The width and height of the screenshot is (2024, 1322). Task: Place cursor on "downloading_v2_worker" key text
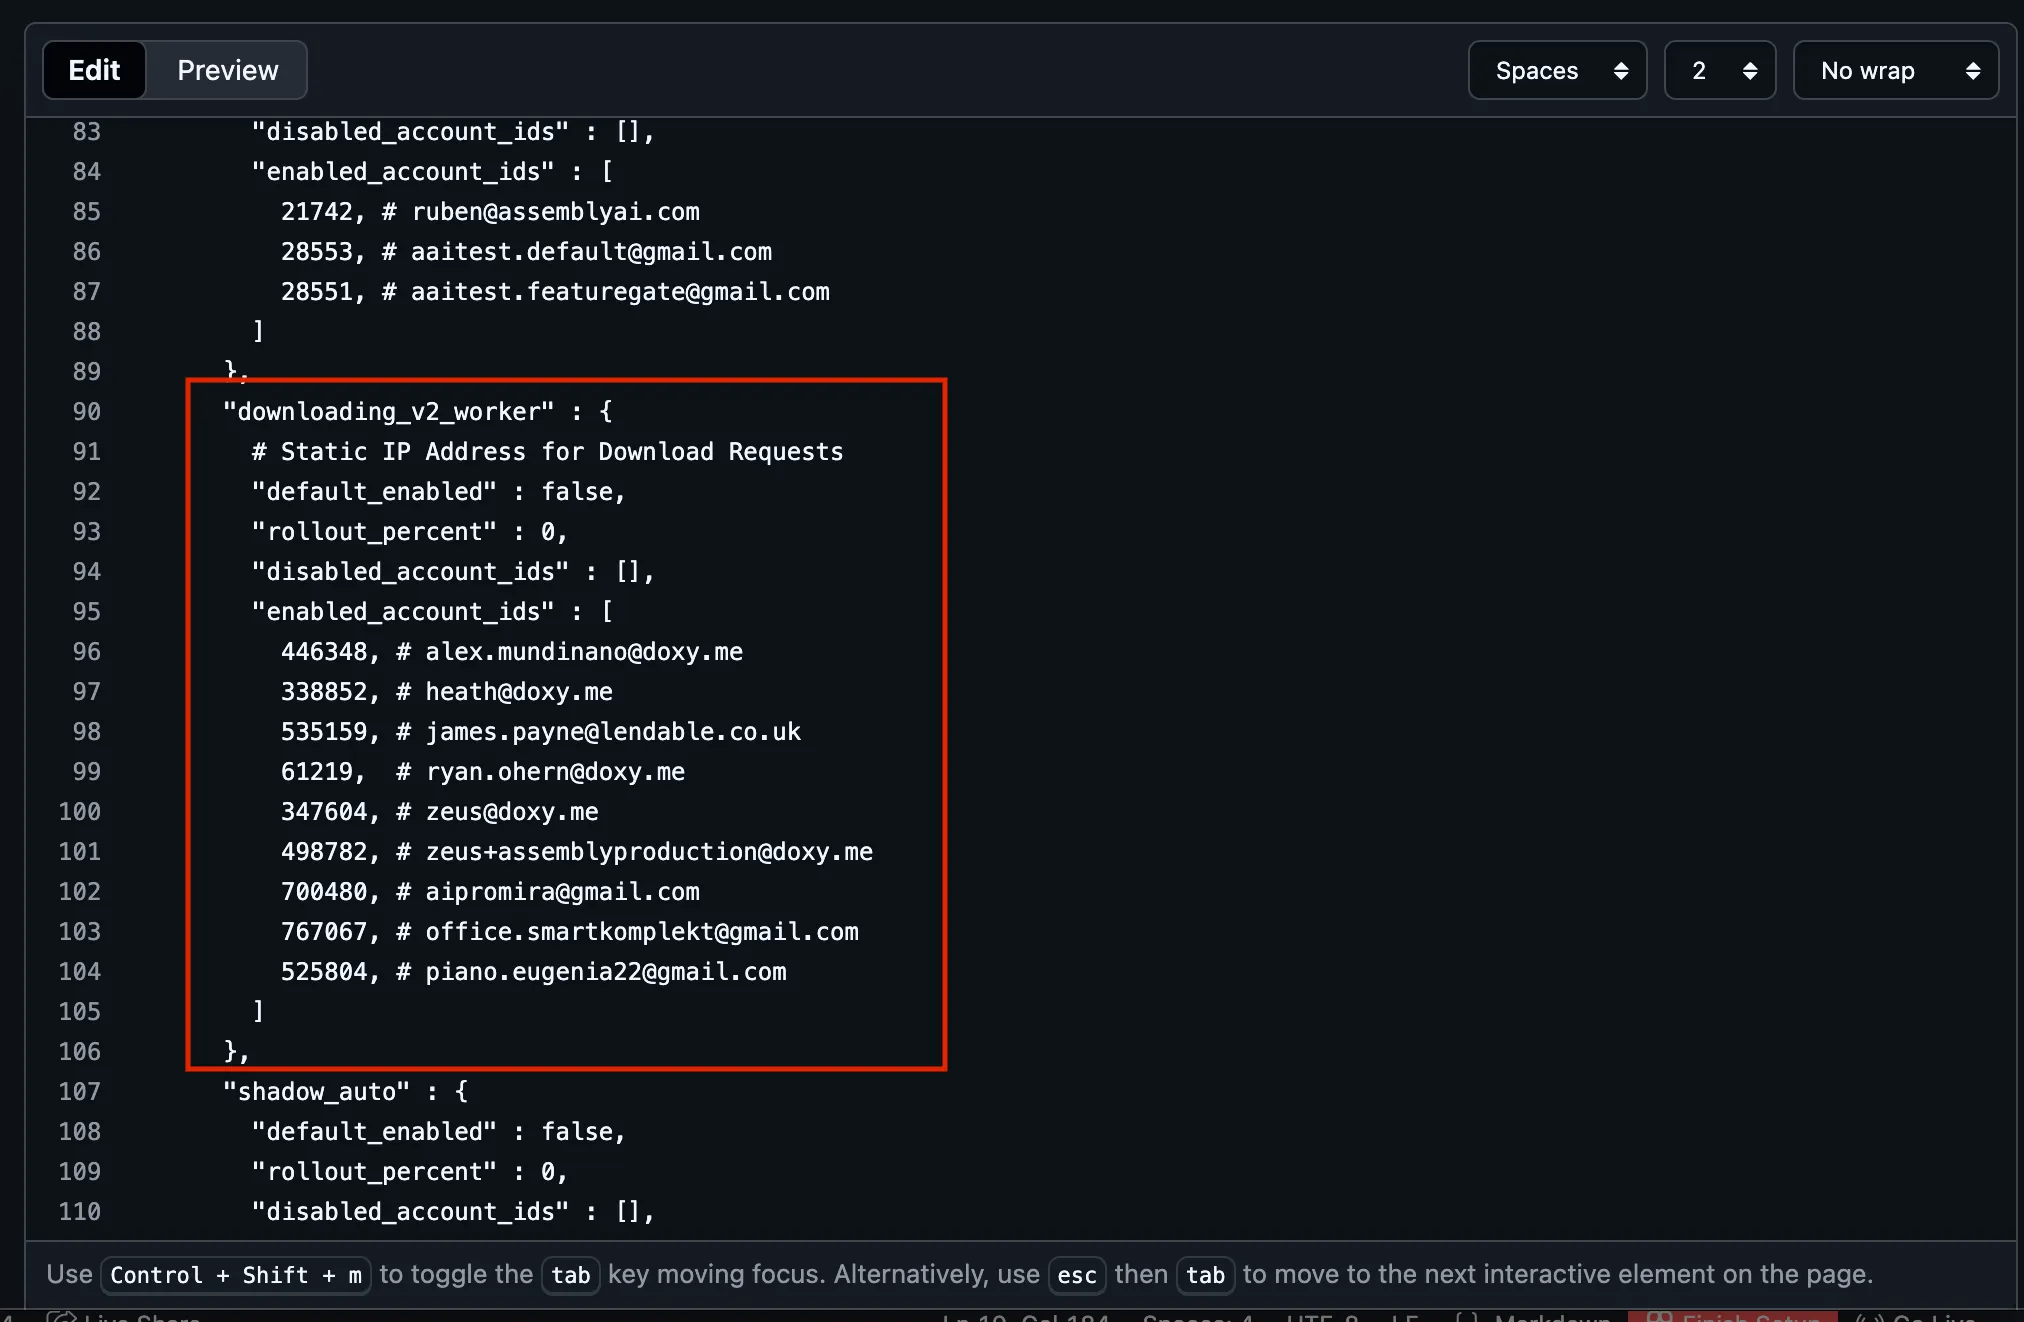coord(388,411)
